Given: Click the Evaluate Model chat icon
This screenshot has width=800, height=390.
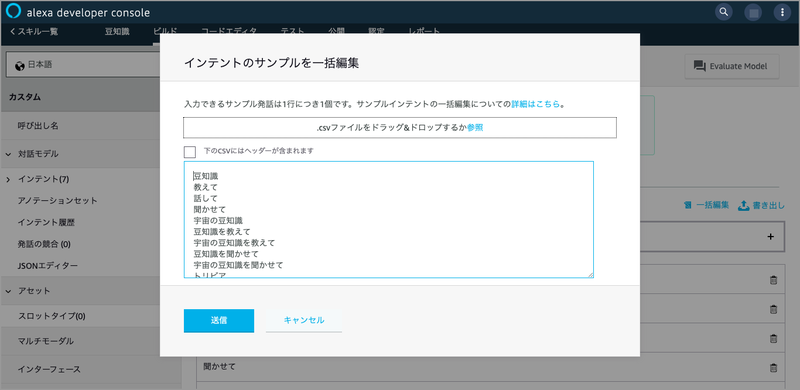Looking at the screenshot, I should (699, 66).
